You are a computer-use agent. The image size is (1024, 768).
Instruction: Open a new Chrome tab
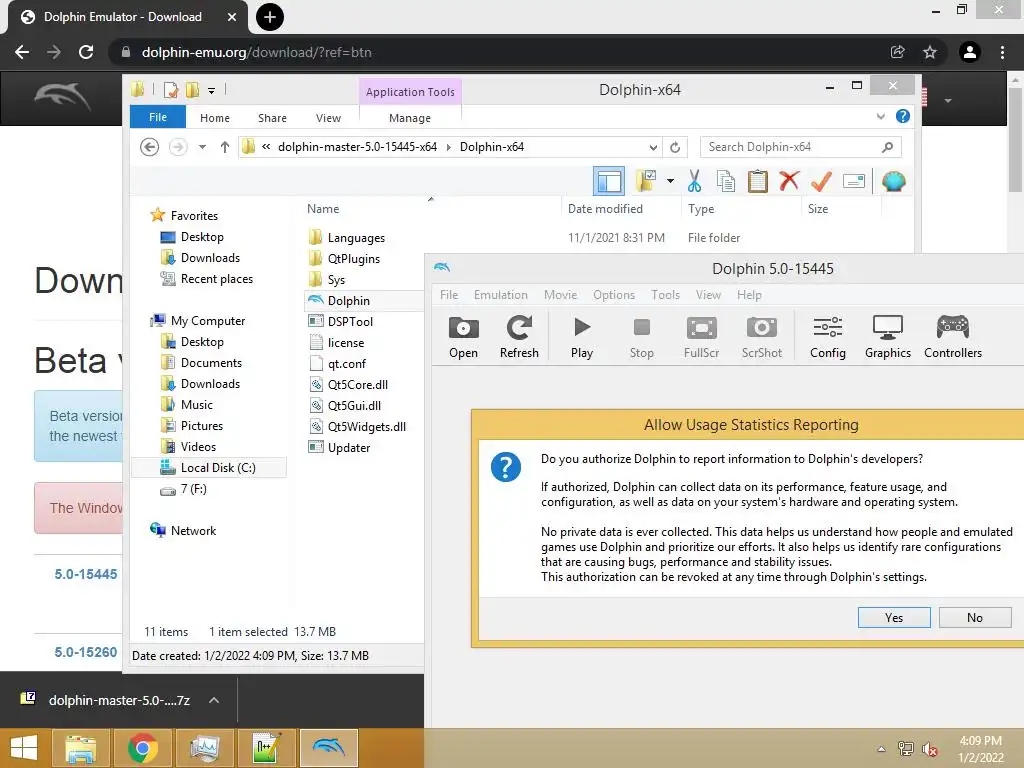(x=270, y=17)
